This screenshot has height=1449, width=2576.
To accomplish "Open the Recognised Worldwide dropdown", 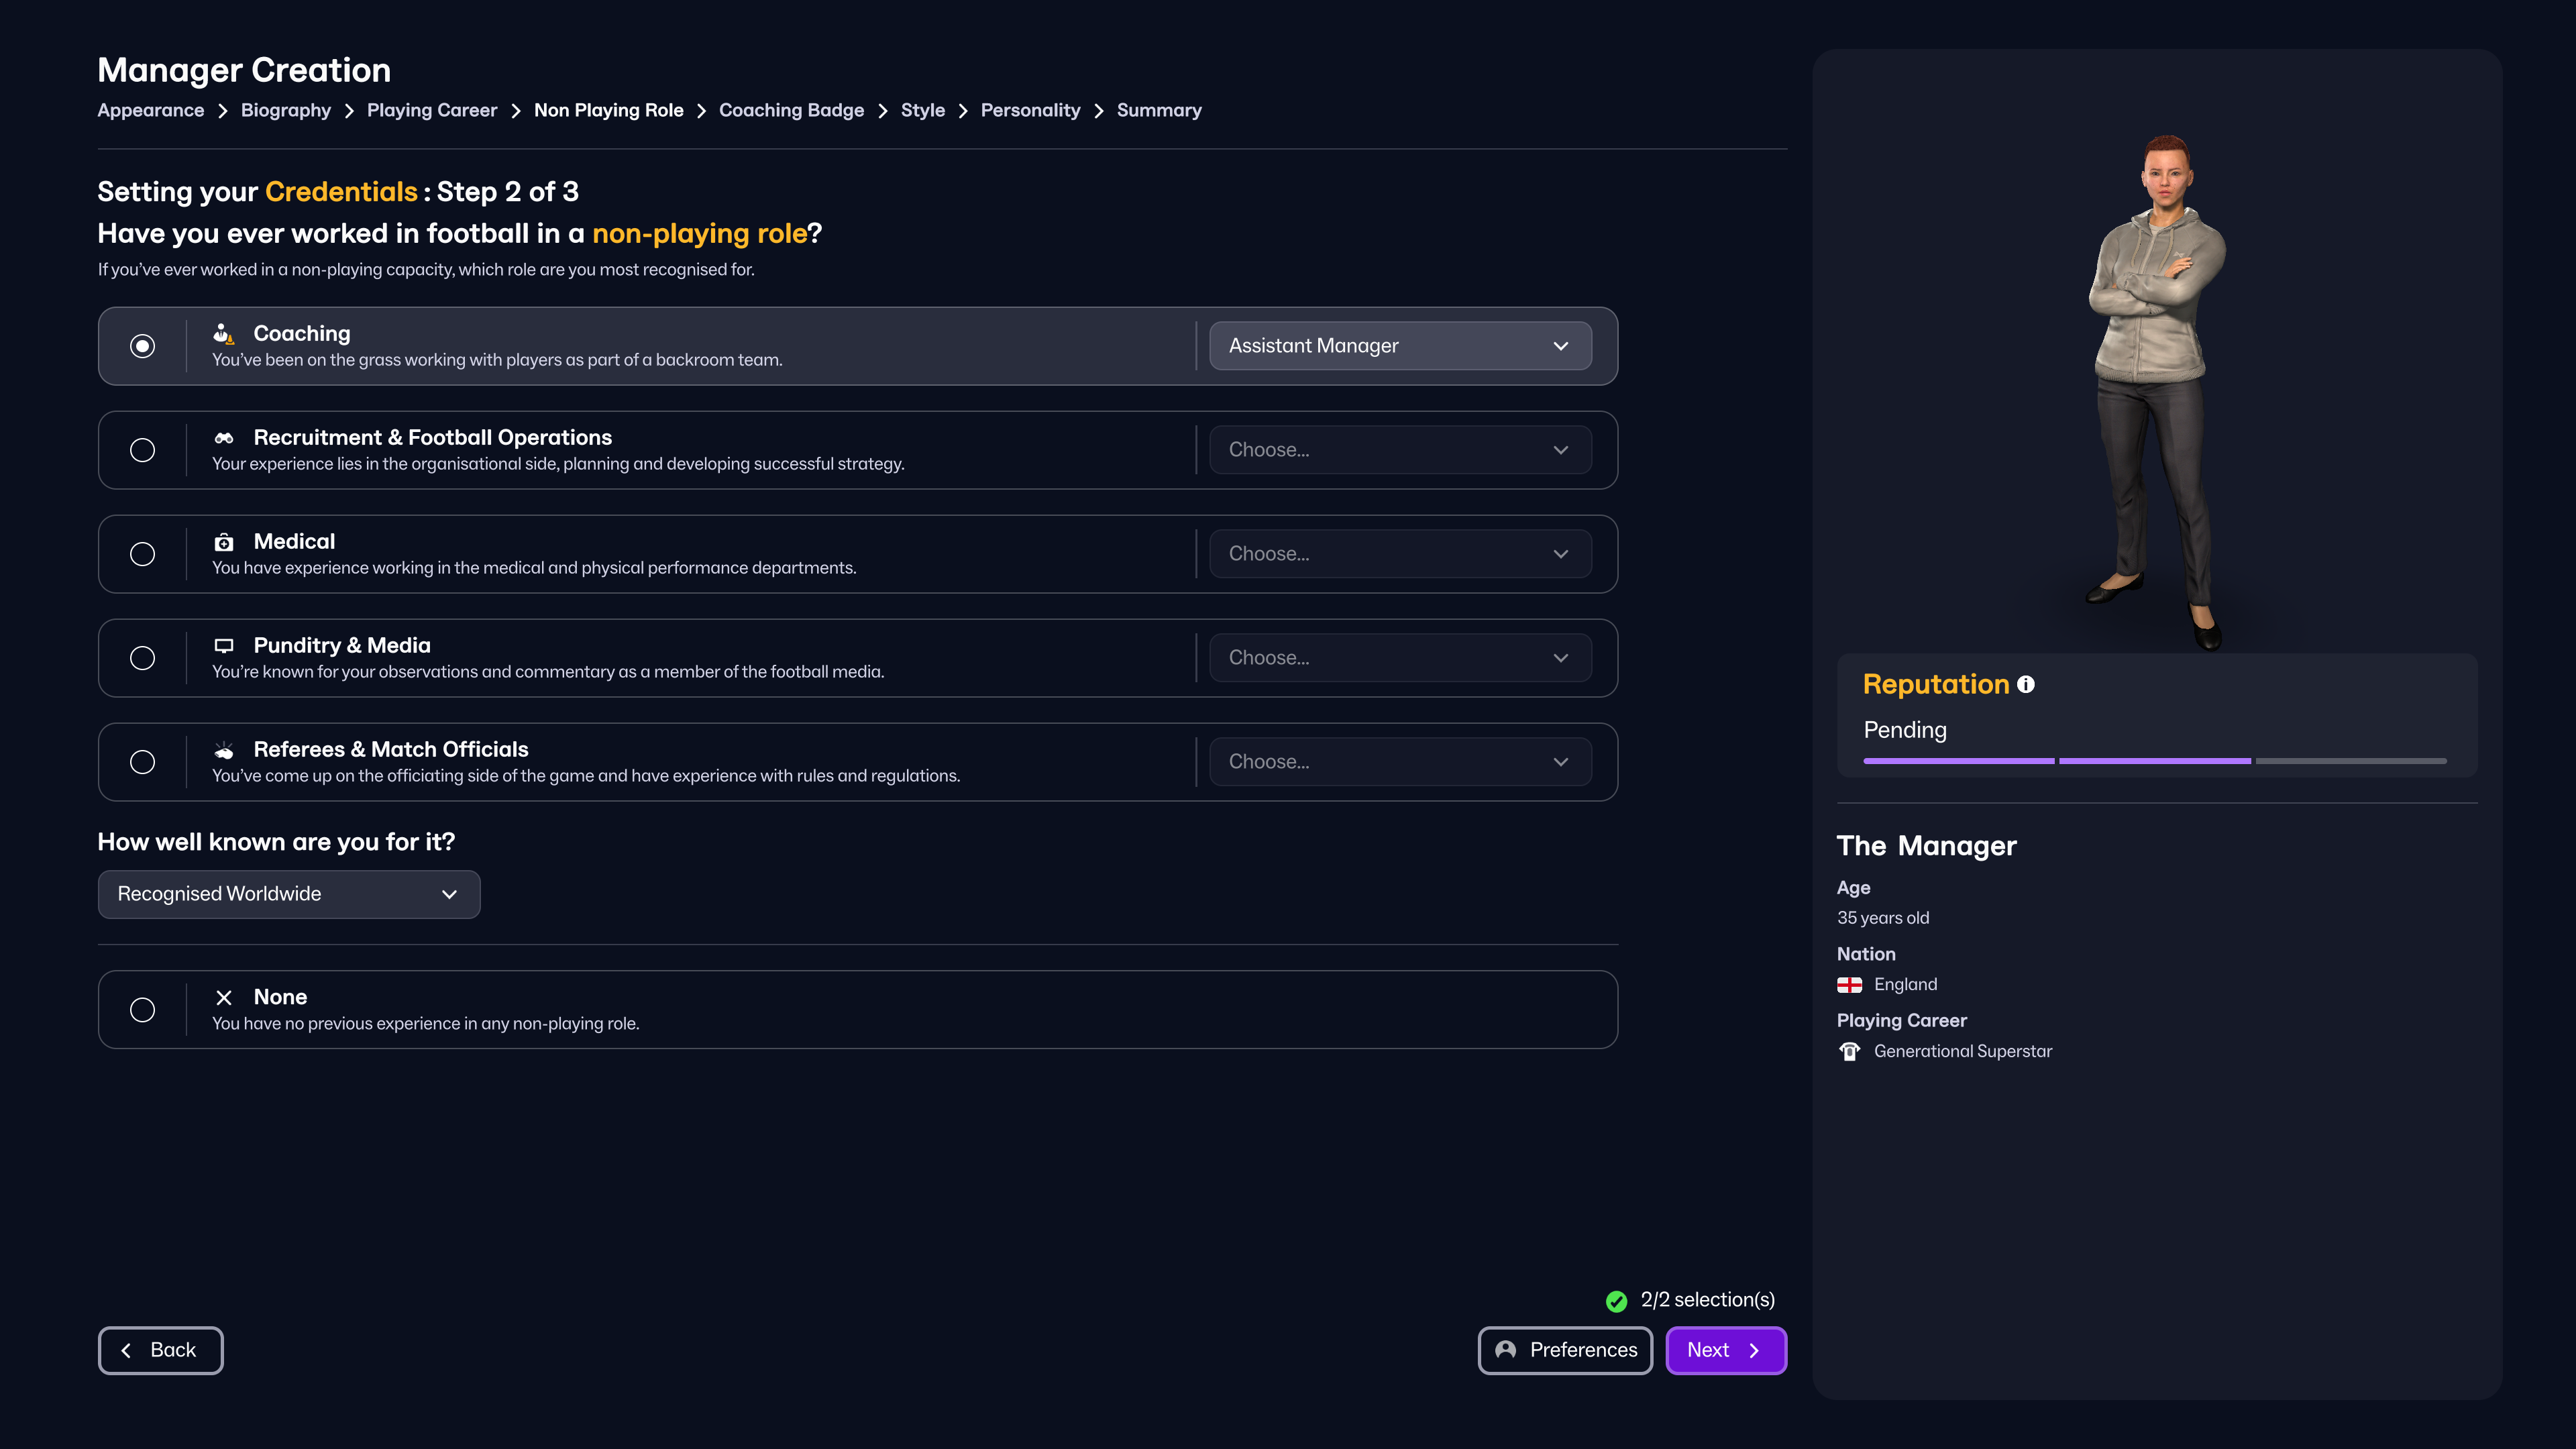I will pyautogui.click(x=289, y=894).
